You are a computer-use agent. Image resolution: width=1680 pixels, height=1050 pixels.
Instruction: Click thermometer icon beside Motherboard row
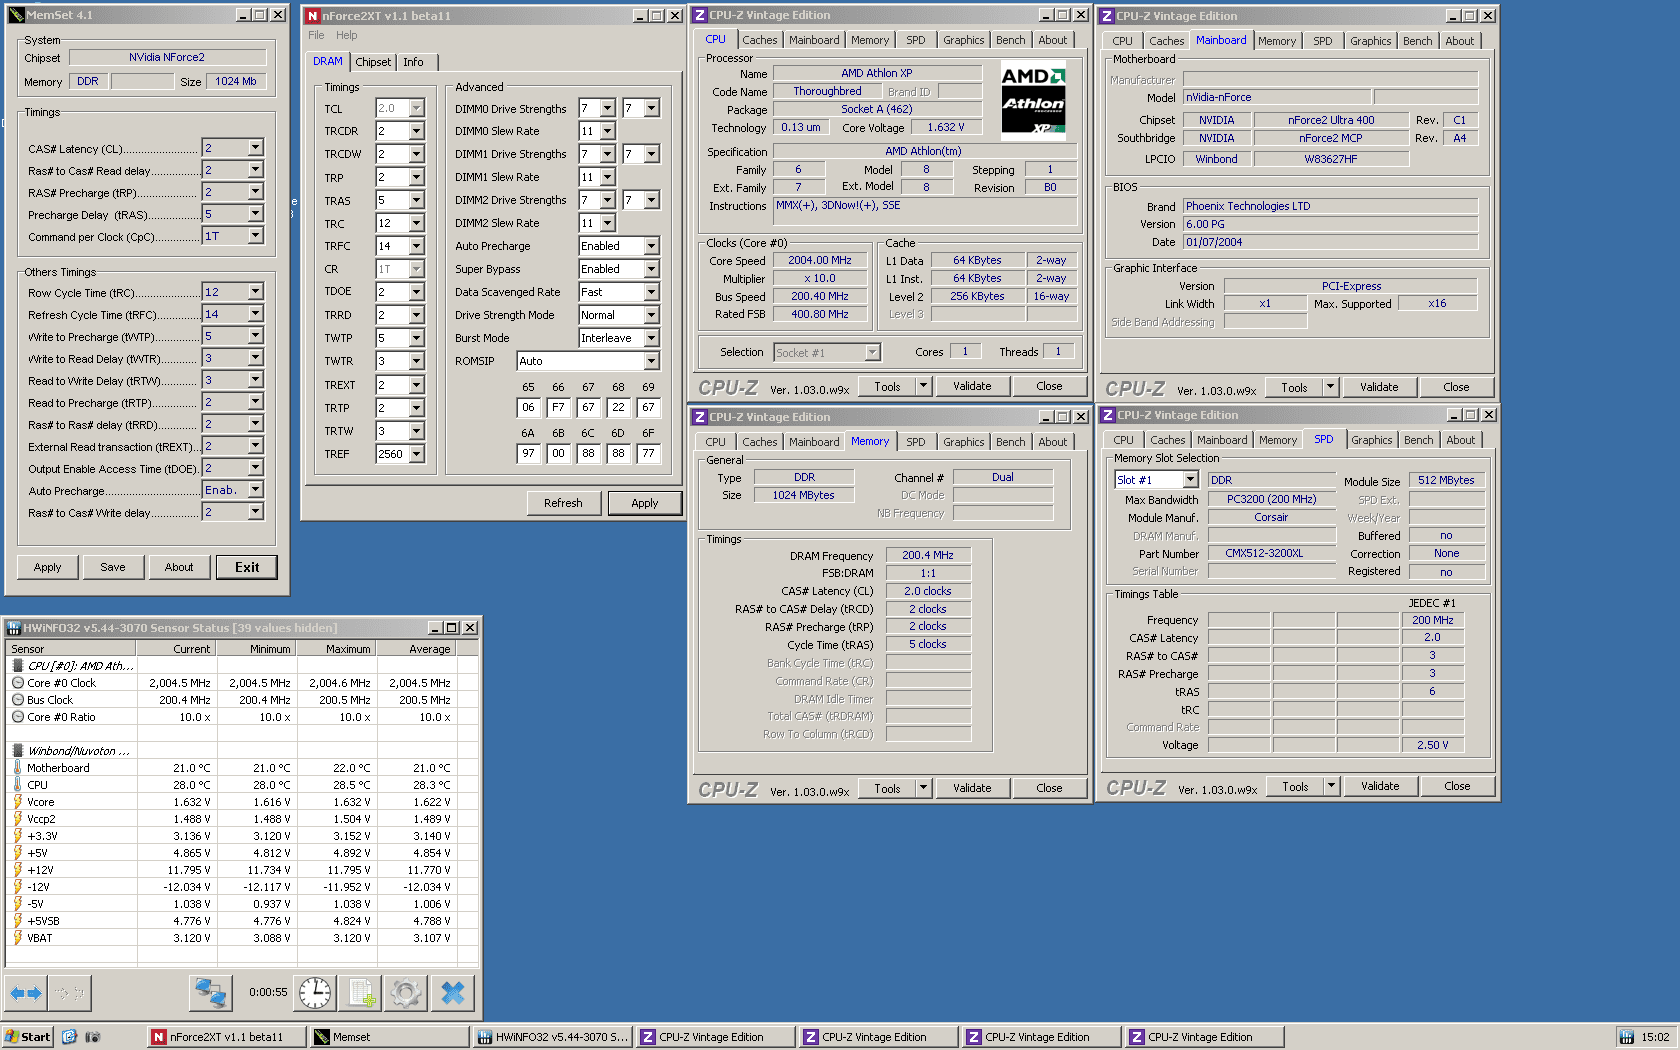17,768
